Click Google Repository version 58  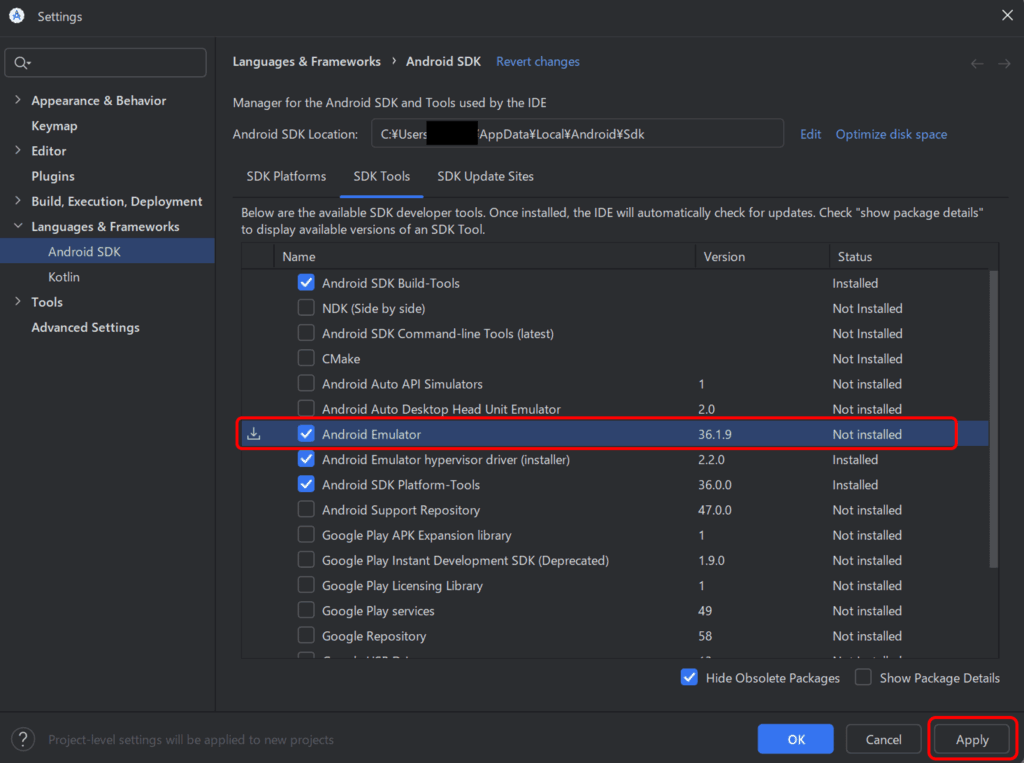(705, 636)
